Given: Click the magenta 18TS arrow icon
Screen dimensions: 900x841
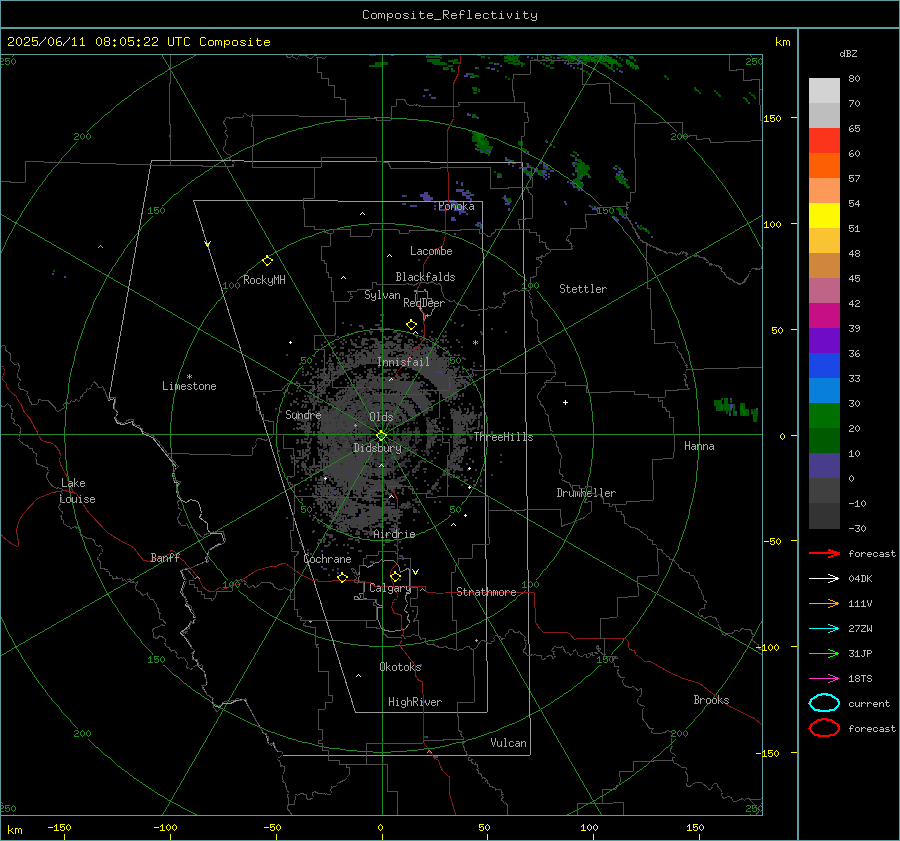Looking at the screenshot, I should click(x=824, y=679).
